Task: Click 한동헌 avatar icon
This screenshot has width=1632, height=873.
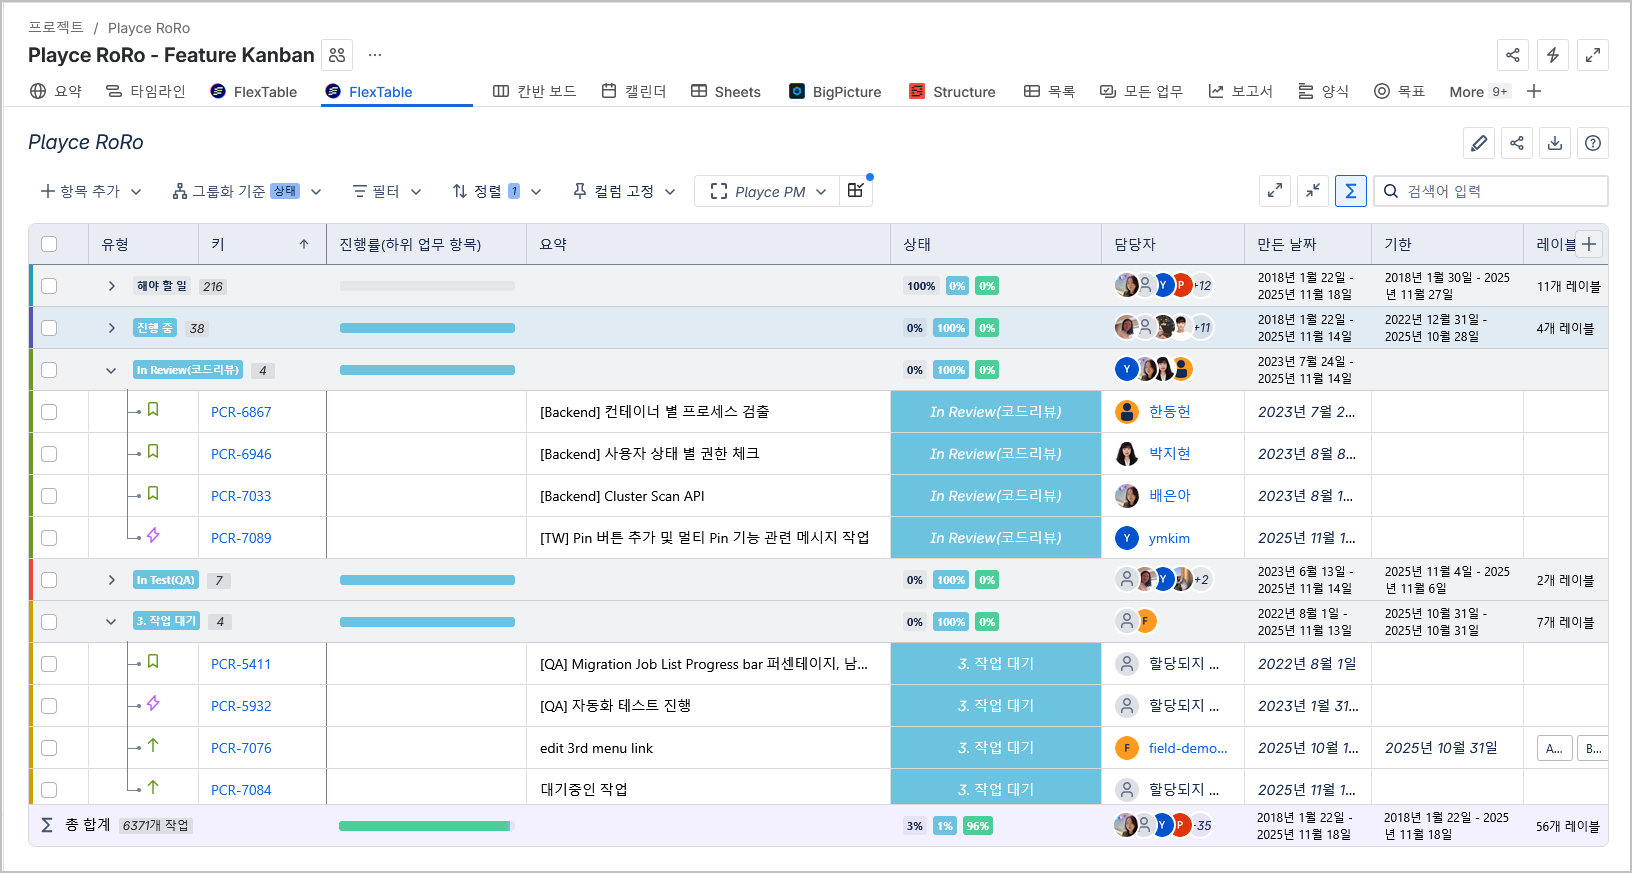Action: coord(1127,412)
